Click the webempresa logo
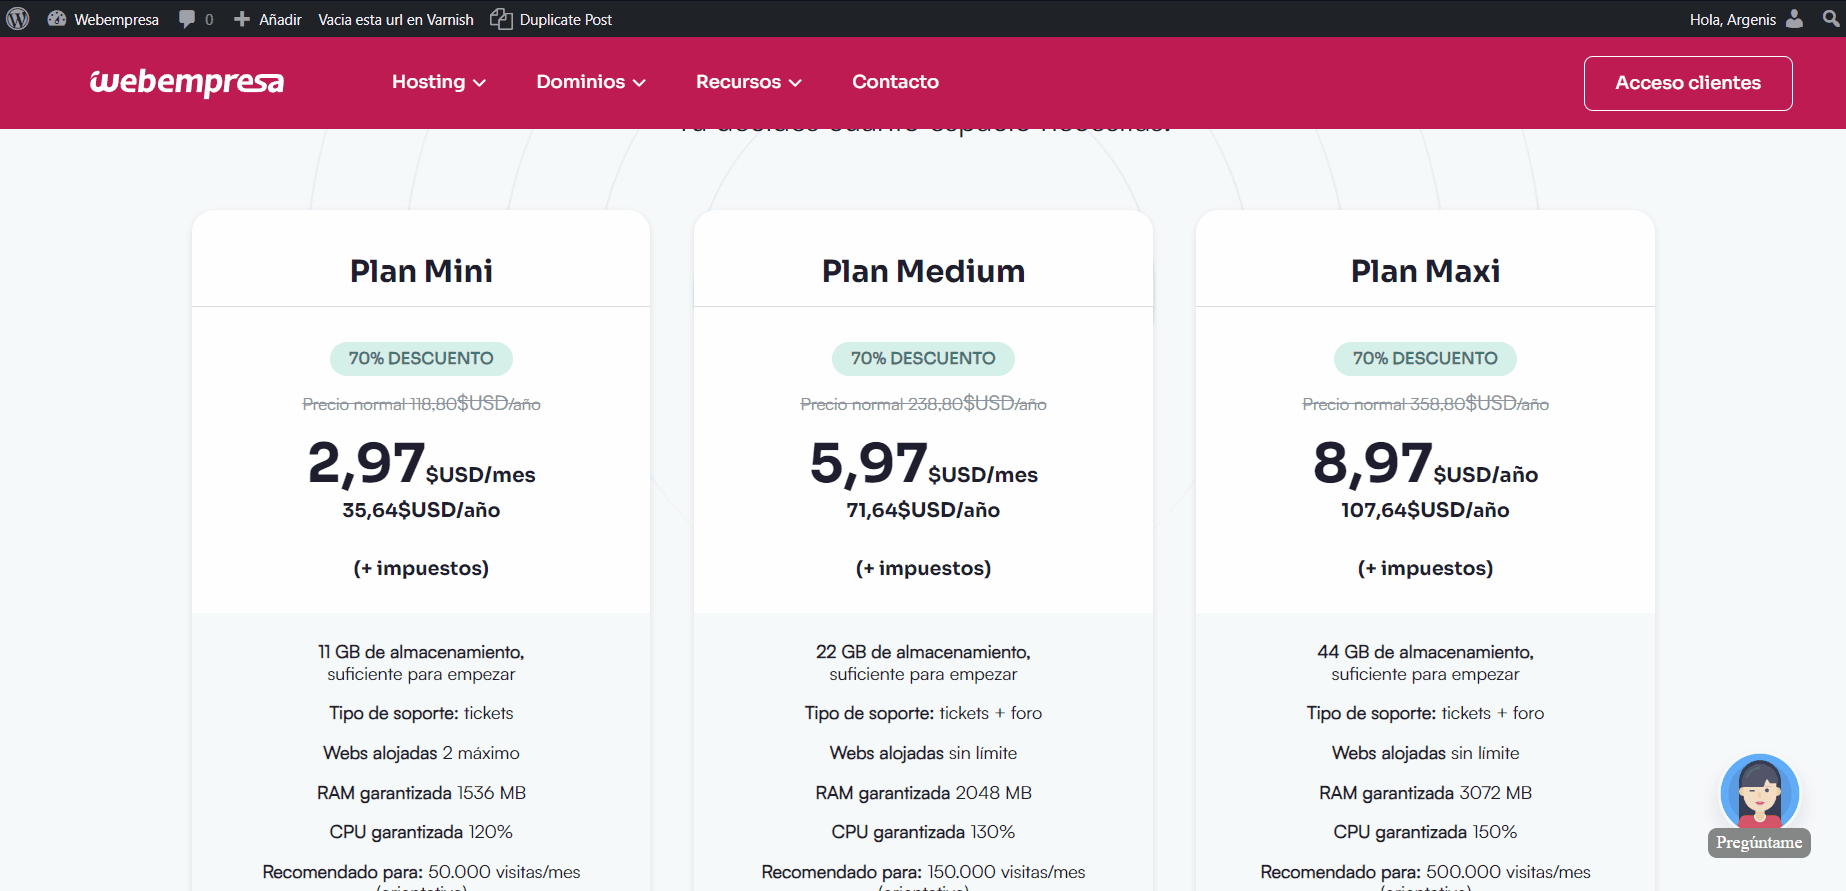Viewport: 1846px width, 891px height. coord(187,82)
